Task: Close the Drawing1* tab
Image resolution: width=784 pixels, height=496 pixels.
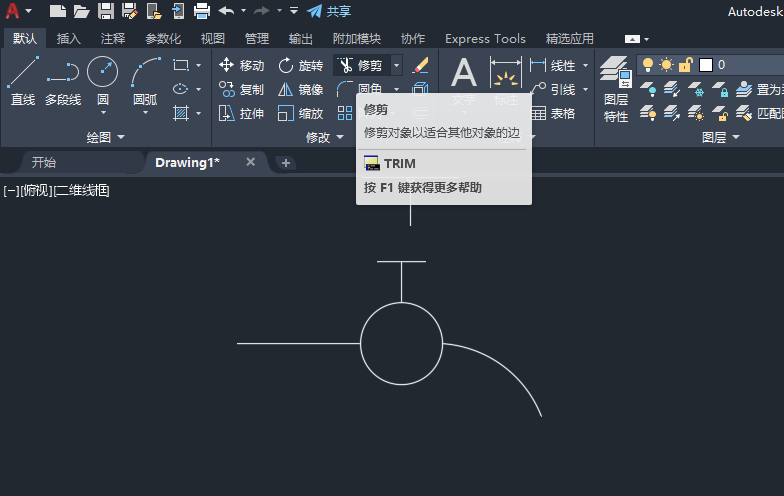Action: click(250, 162)
